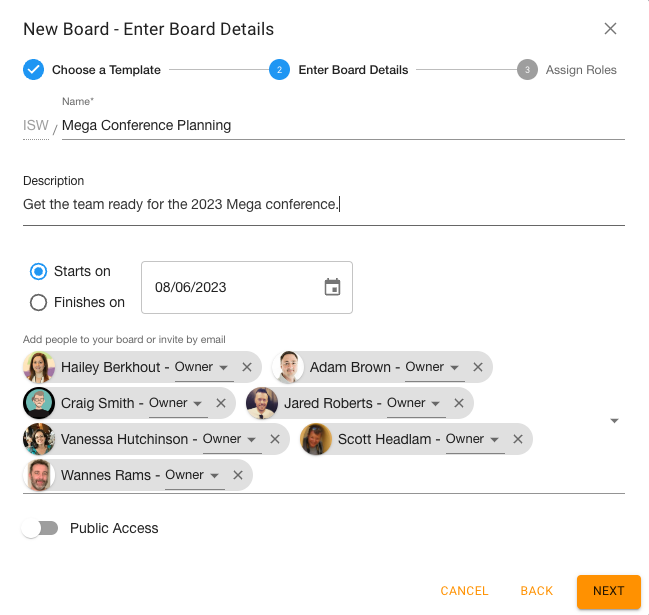Expand the people list dropdown arrow

pyautogui.click(x=615, y=421)
